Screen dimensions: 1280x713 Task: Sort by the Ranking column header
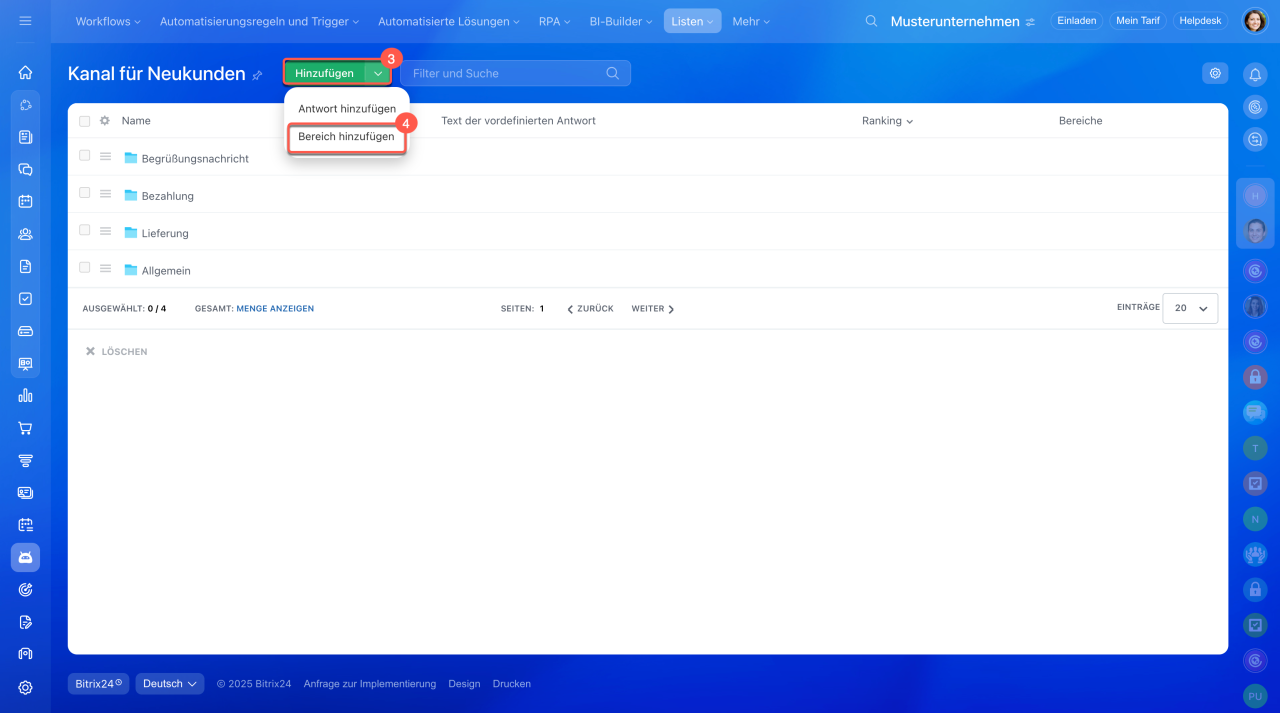887,121
